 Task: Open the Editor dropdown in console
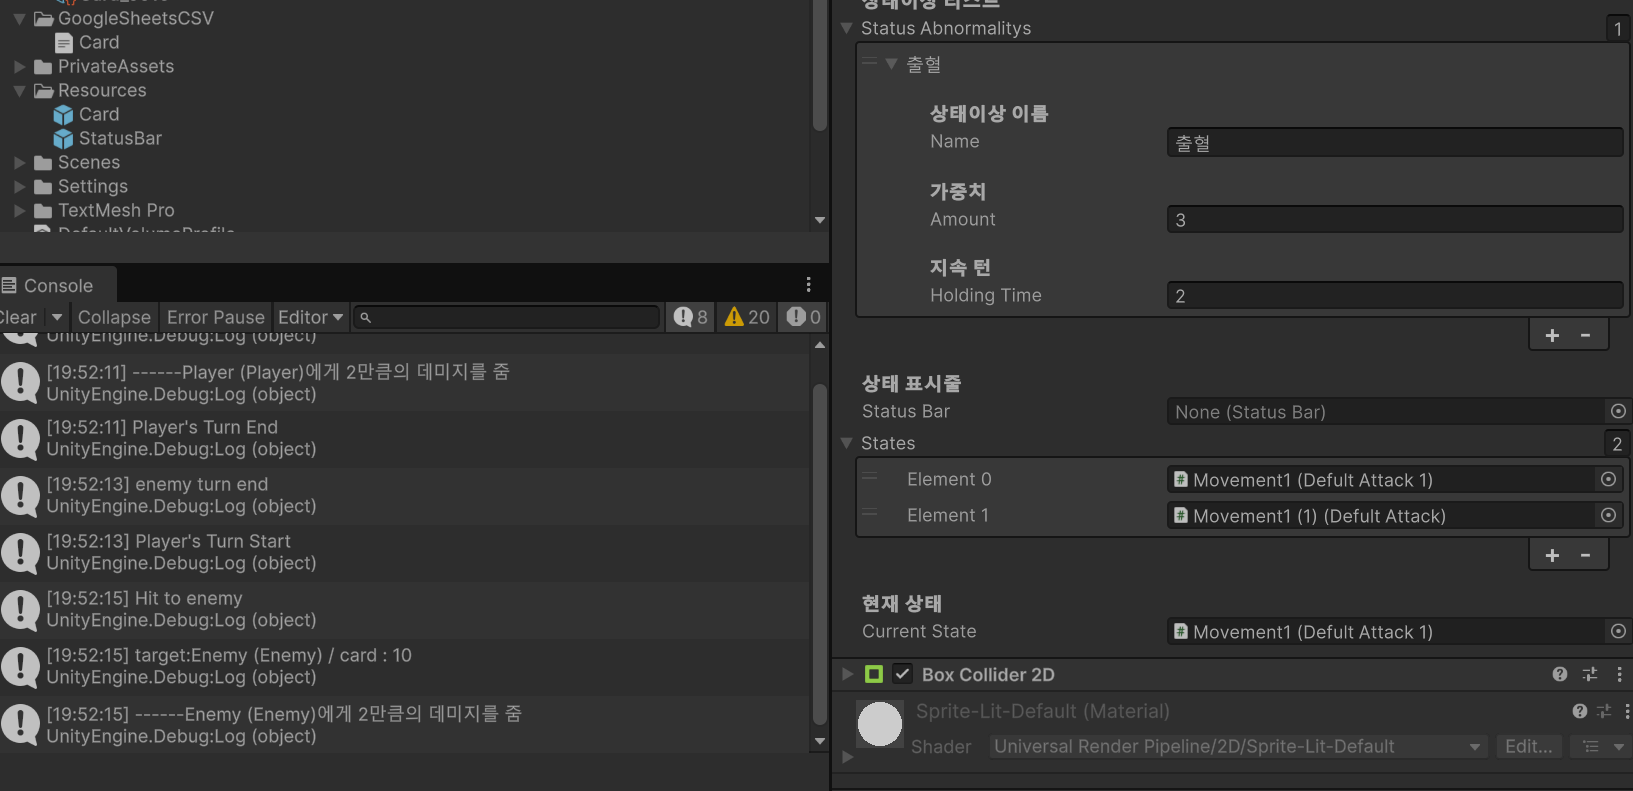click(x=311, y=317)
